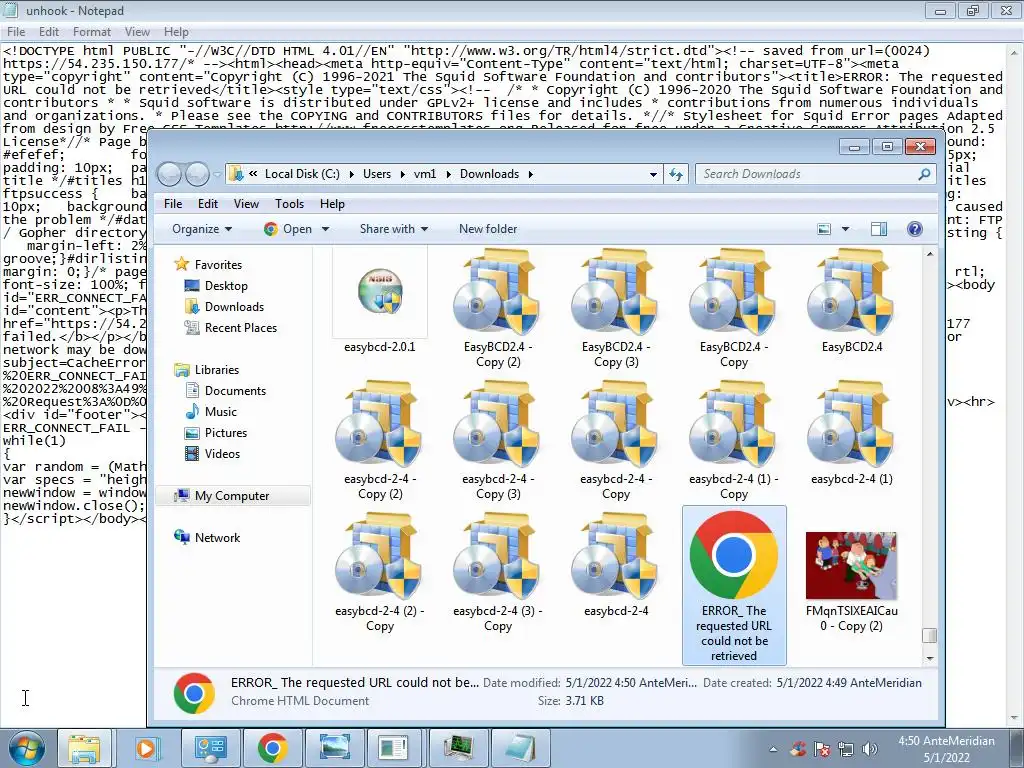Expand the address bar history dropdown
This screenshot has height=768, width=1024.
[x=653, y=174]
